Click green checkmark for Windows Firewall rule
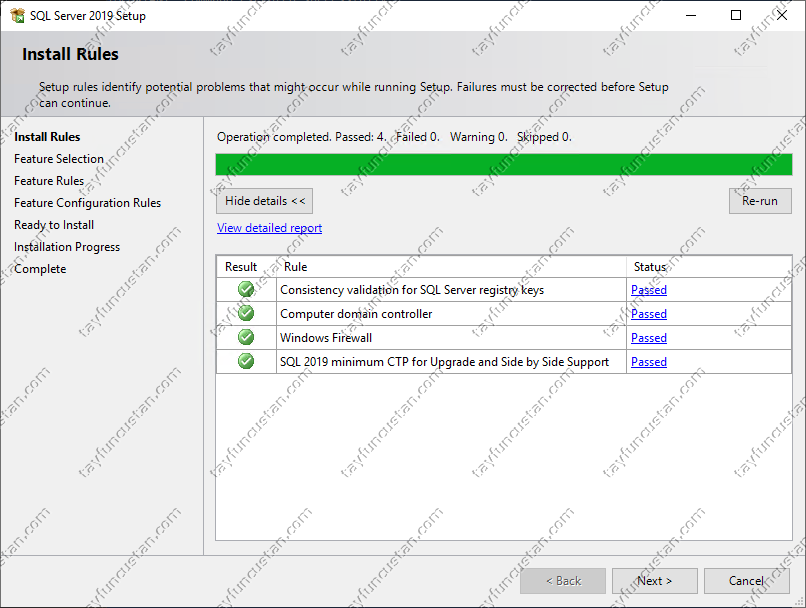Image resolution: width=806 pixels, height=608 pixels. pos(246,338)
